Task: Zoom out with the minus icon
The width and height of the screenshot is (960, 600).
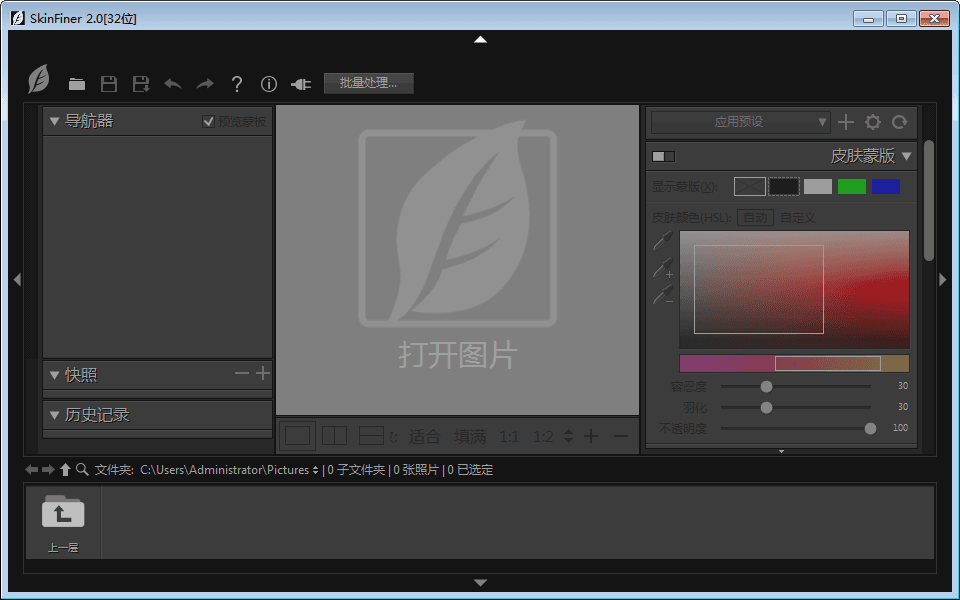Action: [621, 436]
